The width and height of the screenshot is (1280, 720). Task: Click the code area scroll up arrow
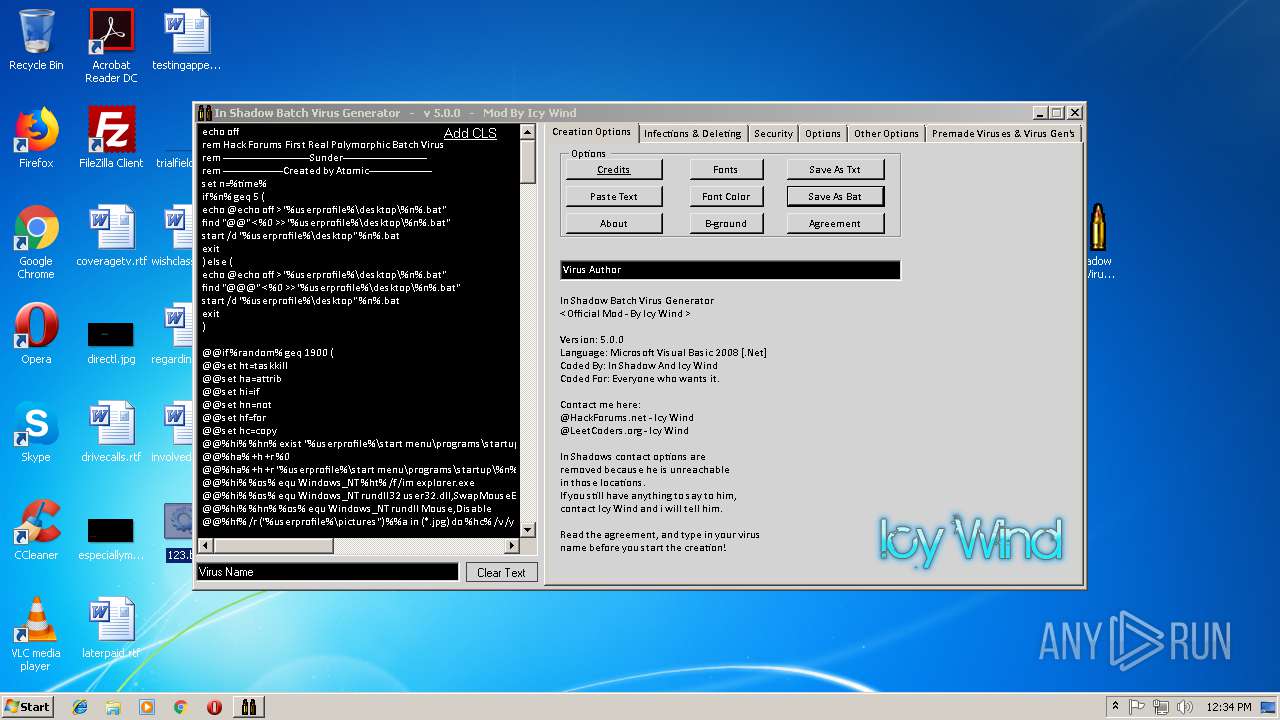(x=528, y=133)
